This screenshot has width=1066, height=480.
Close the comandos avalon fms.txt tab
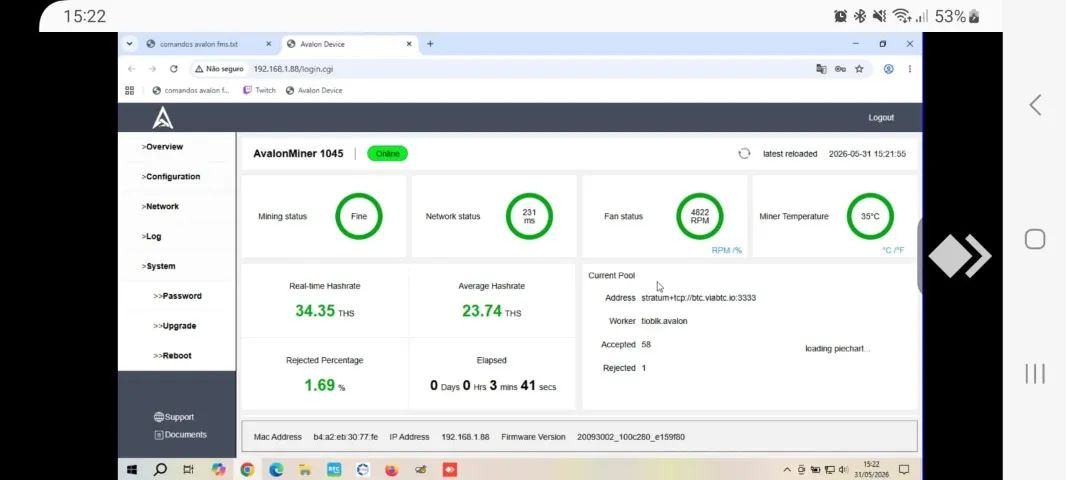coord(268,44)
